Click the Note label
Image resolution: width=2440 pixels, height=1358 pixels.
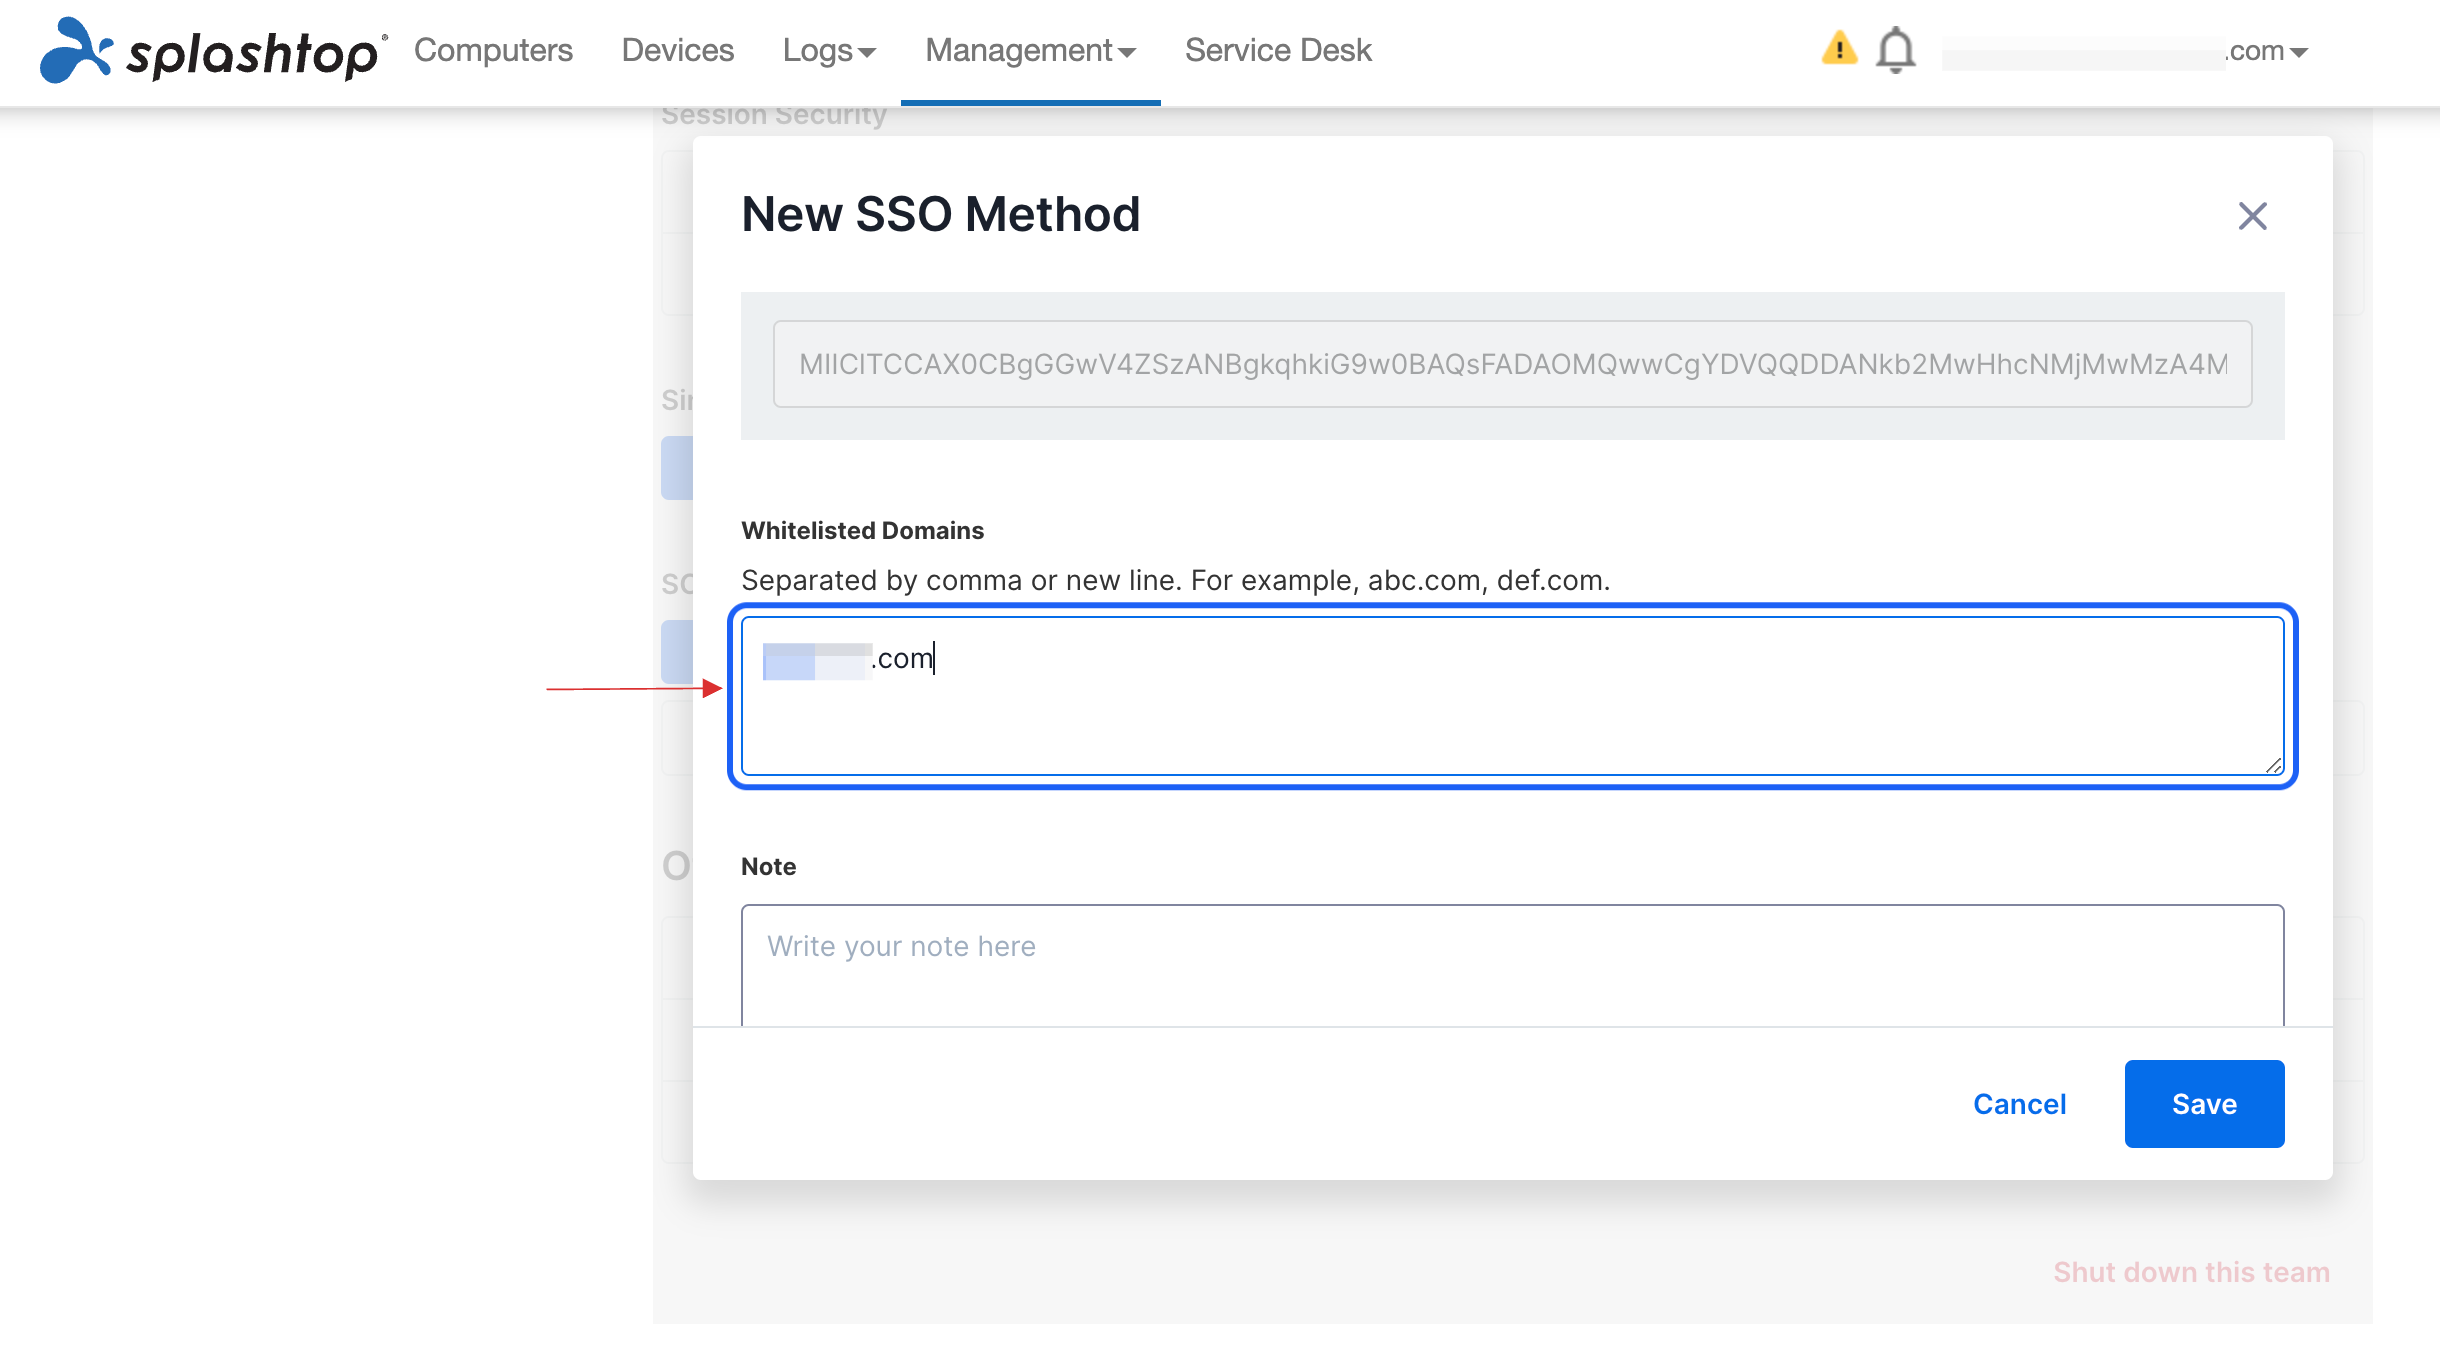point(768,866)
